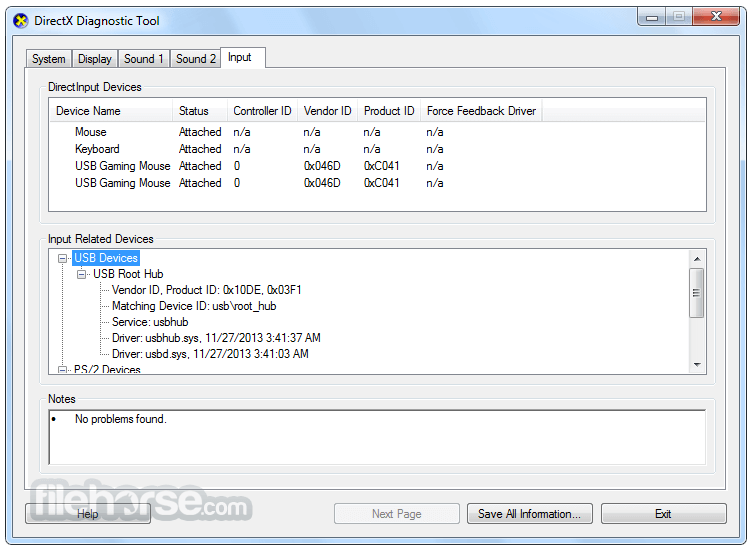Click the Product ID column header
This screenshot has height=551, width=752.
point(389,111)
